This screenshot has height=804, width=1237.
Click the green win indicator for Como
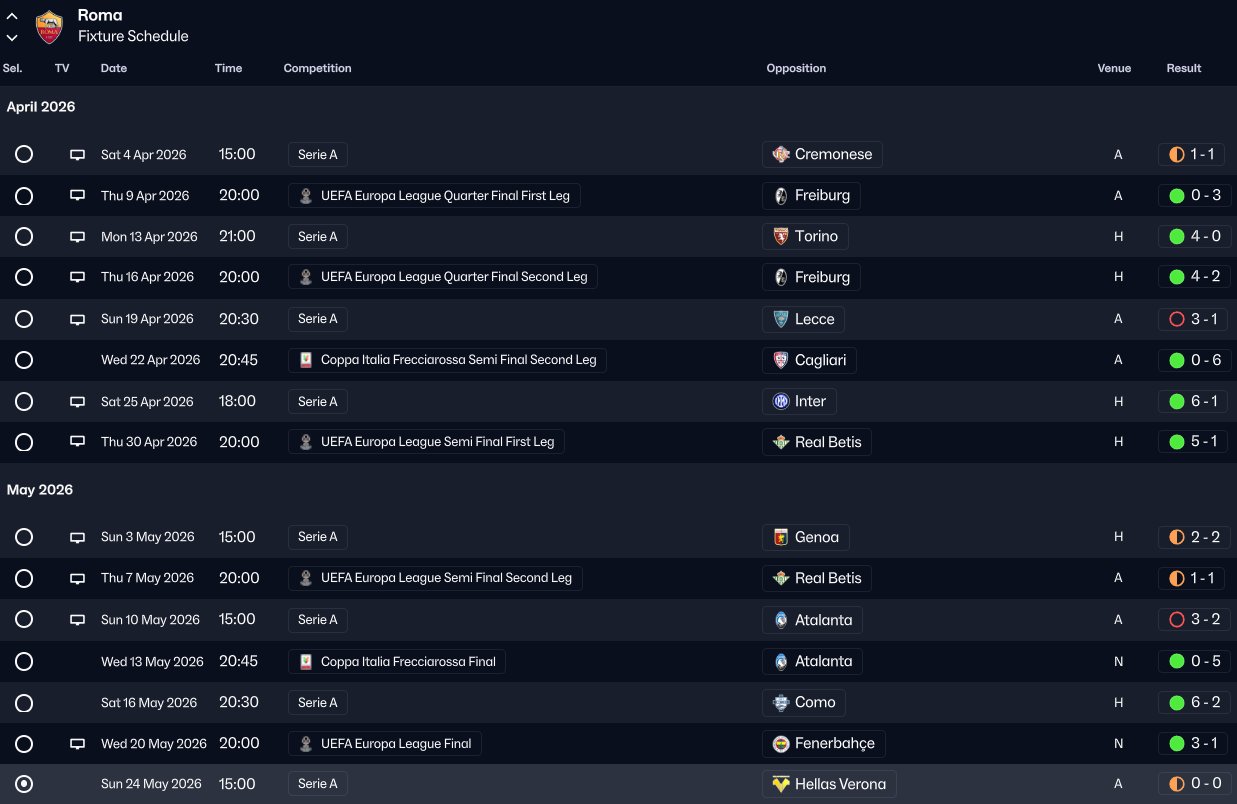(x=1176, y=703)
